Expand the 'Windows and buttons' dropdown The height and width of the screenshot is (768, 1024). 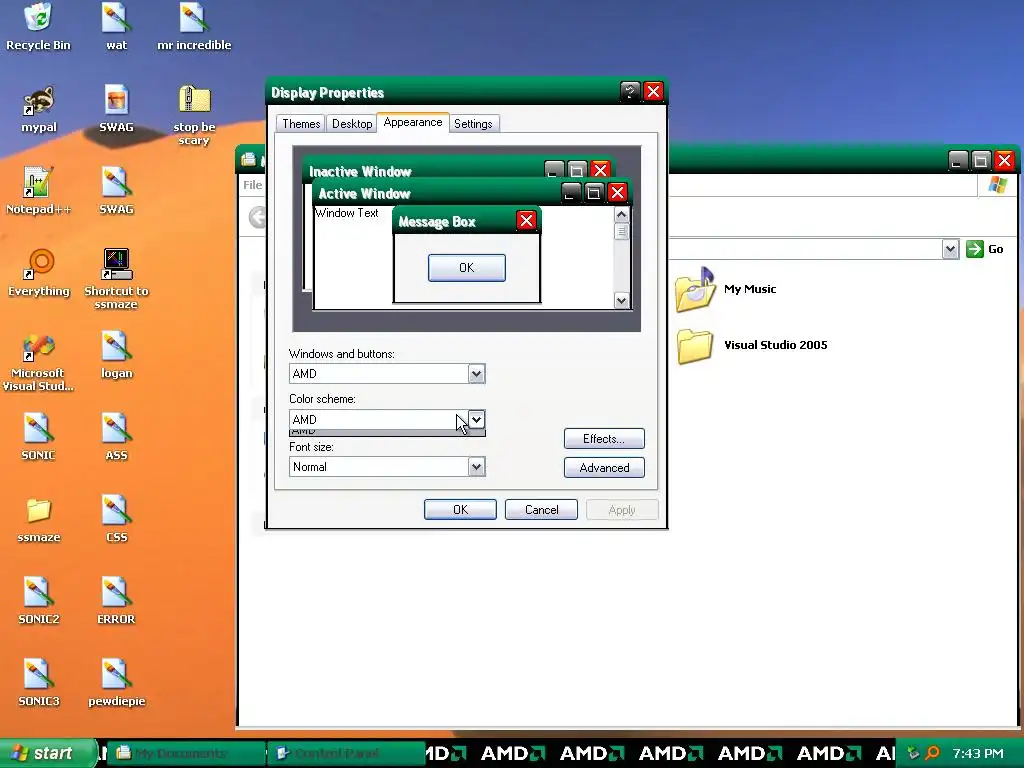[476, 374]
